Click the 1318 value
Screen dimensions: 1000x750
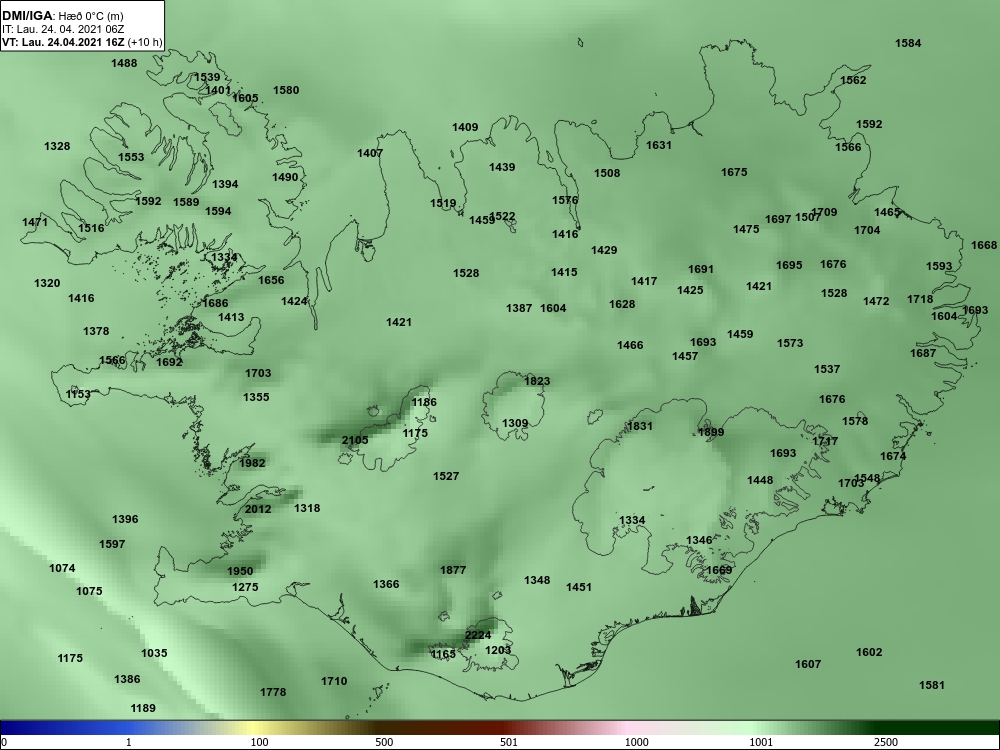click(307, 508)
